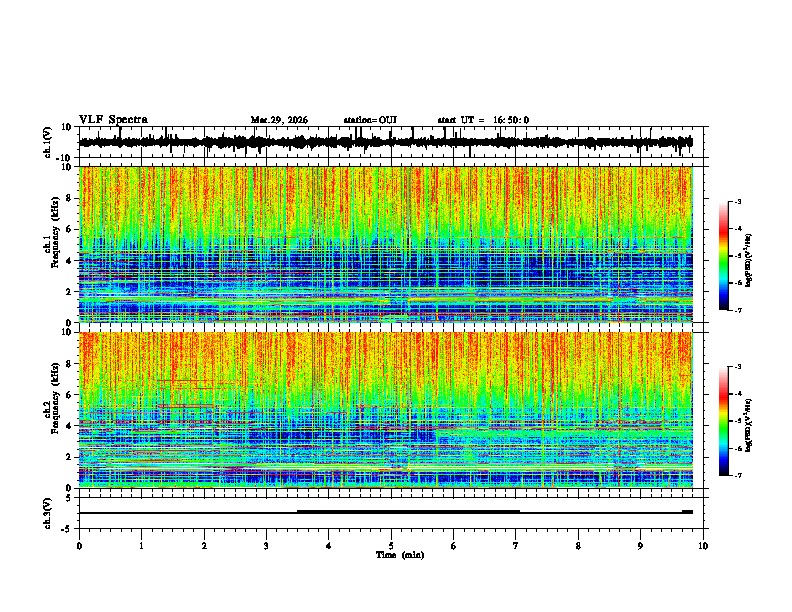The height and width of the screenshot is (612, 792).
Task: Click the "-7" label on ch.1 color scale
Action: click(x=738, y=310)
